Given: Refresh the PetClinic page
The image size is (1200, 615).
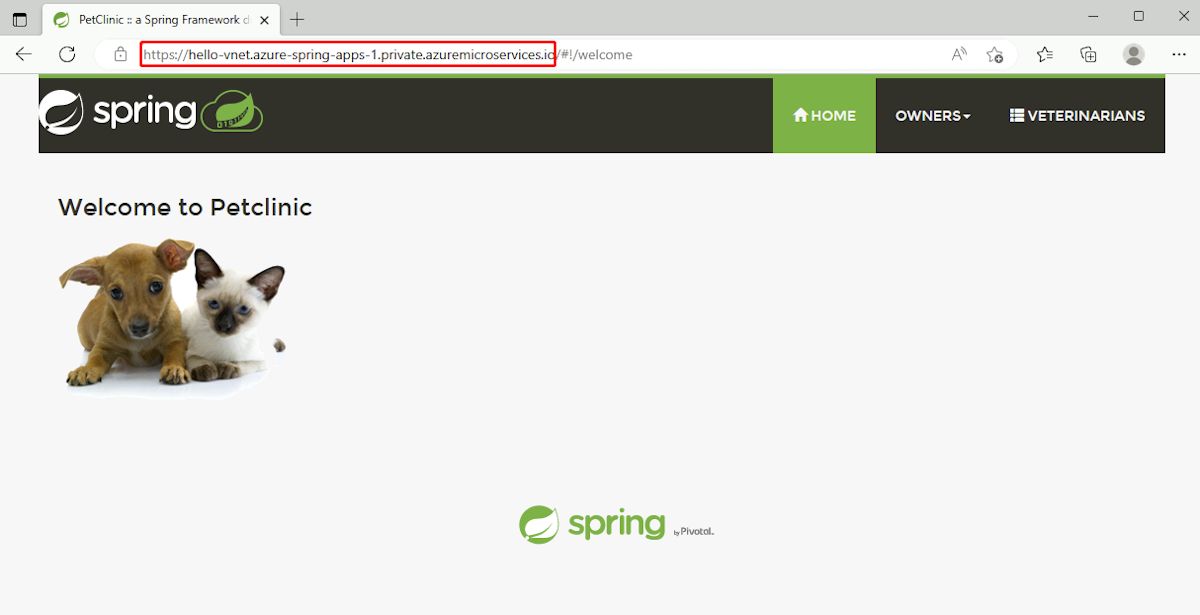Looking at the screenshot, I should 67,54.
